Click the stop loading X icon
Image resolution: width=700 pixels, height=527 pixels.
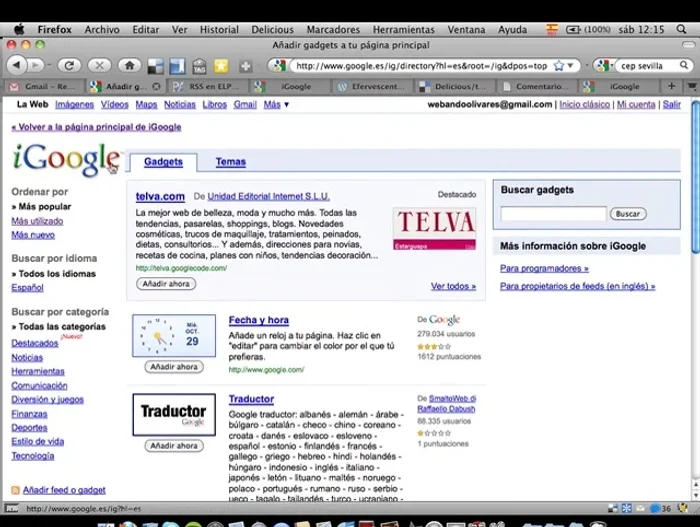(x=98, y=65)
